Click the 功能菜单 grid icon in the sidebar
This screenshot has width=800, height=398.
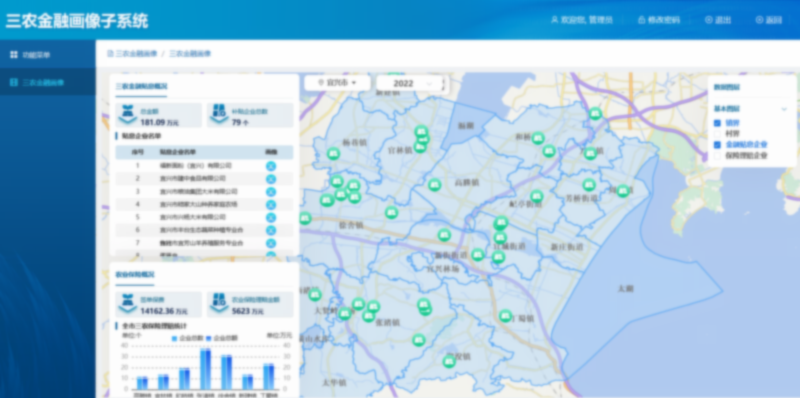point(14,55)
